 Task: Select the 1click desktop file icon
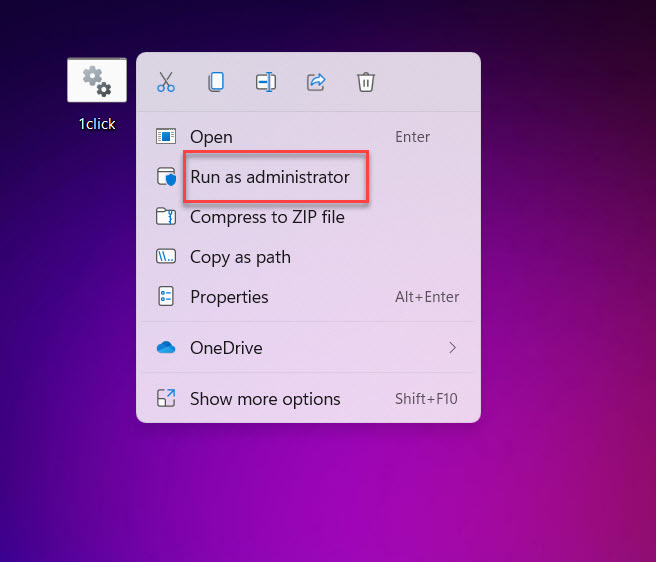97,80
